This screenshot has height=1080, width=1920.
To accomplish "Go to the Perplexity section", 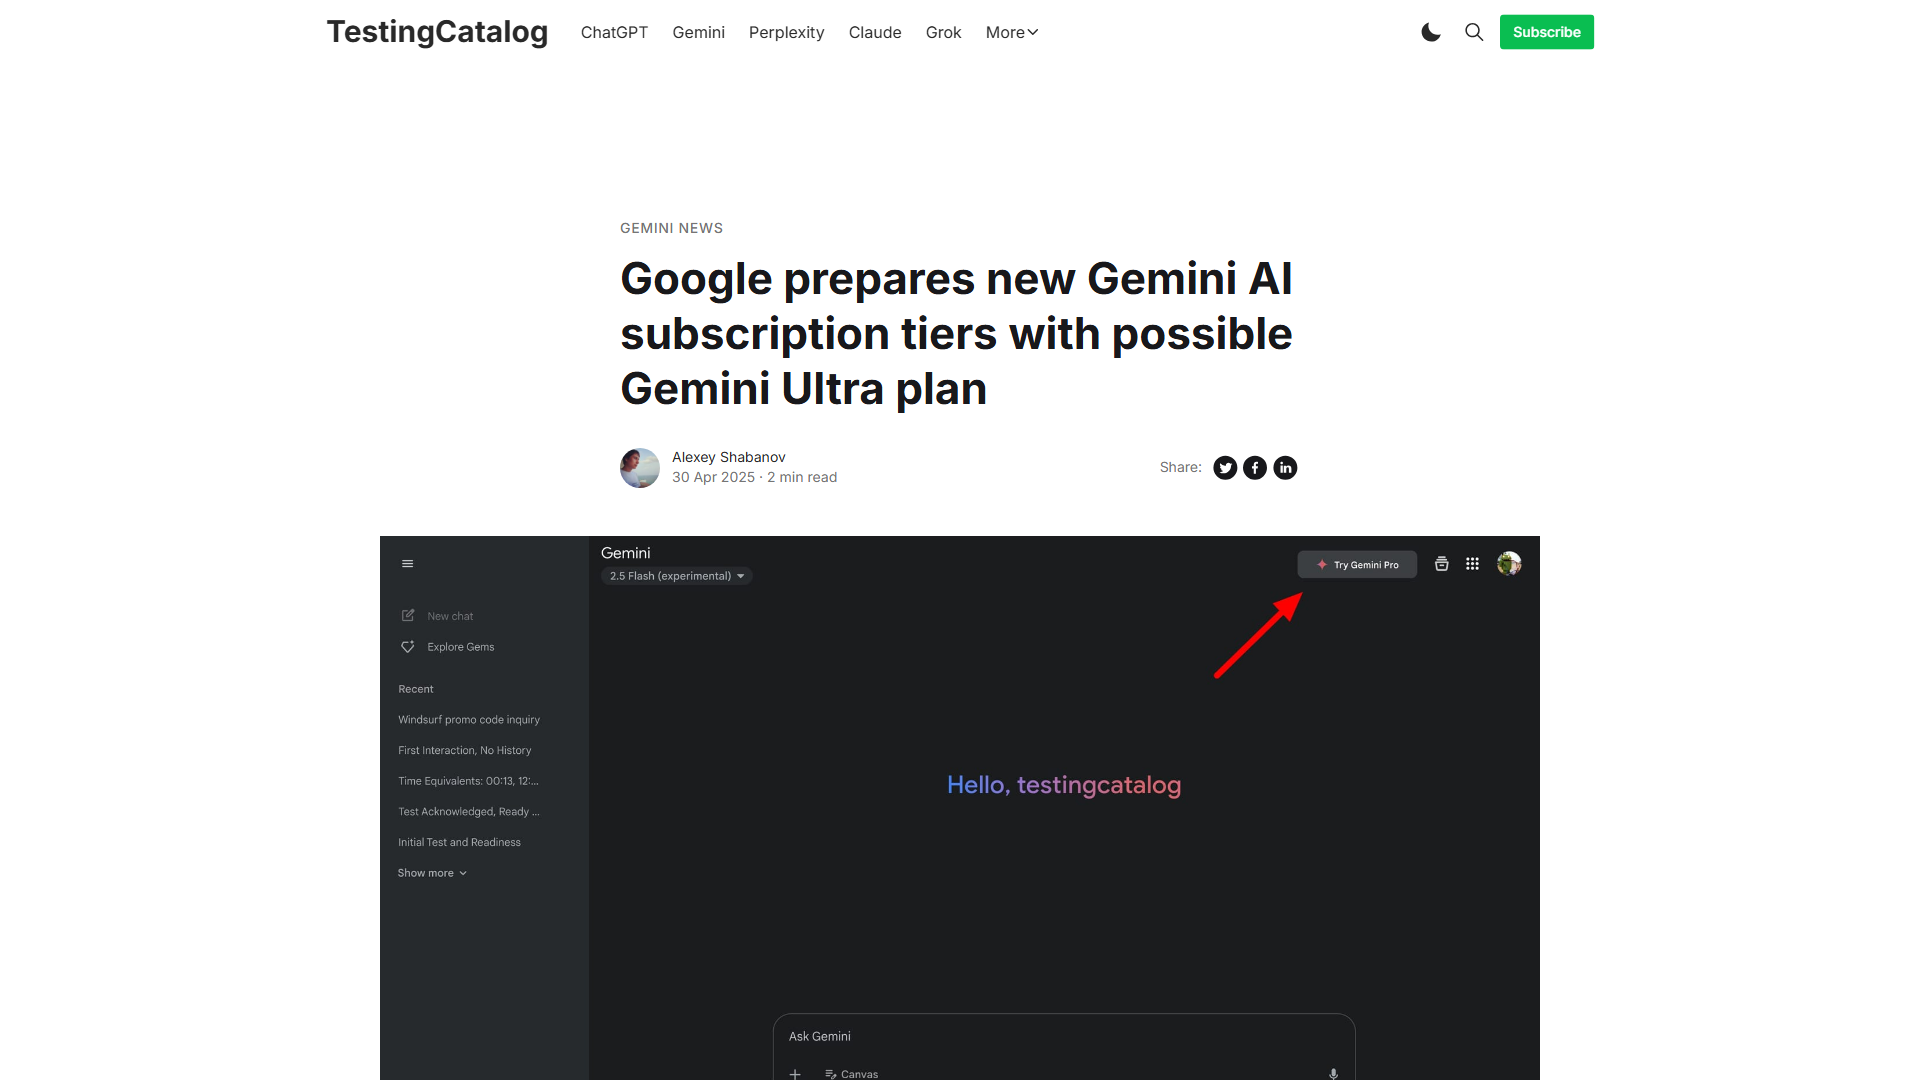I will 786,32.
